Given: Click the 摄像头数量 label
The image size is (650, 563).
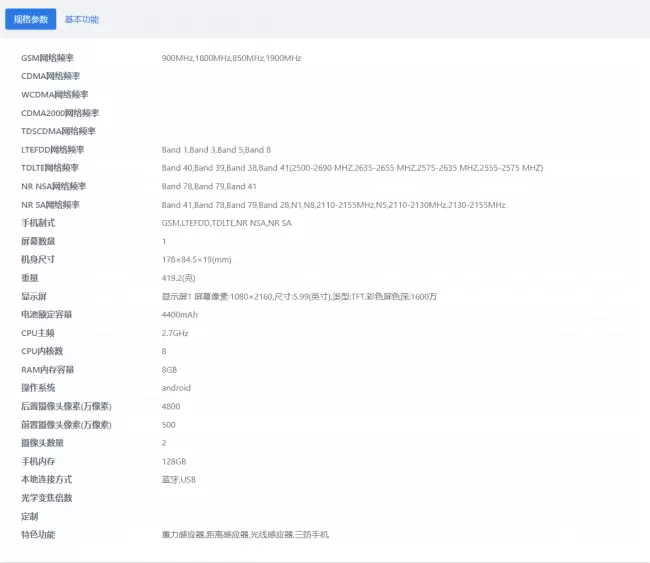Looking at the screenshot, I should tap(42, 443).
